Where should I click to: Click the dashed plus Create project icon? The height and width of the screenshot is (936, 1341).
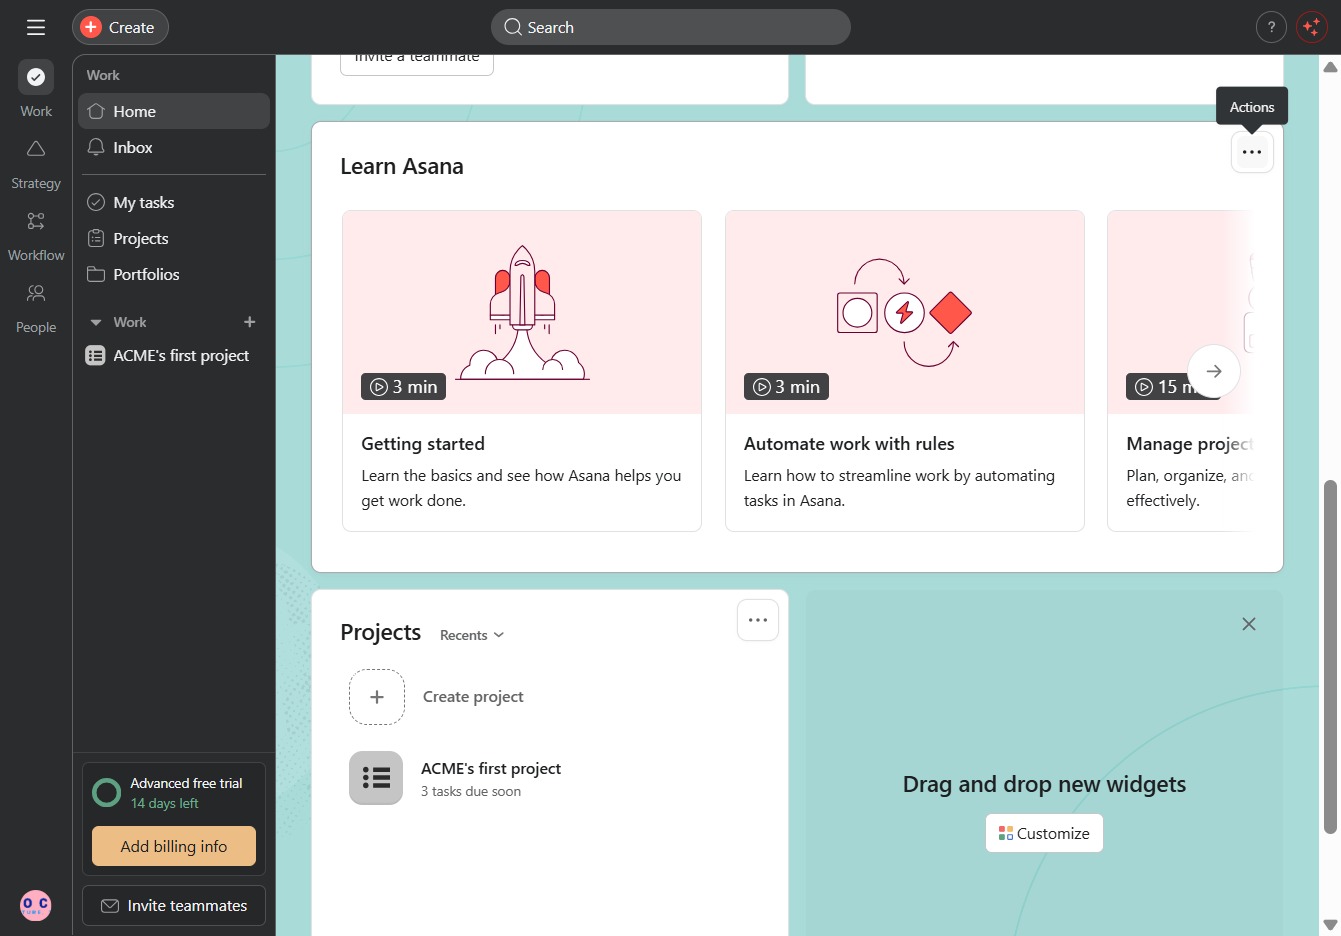[377, 697]
